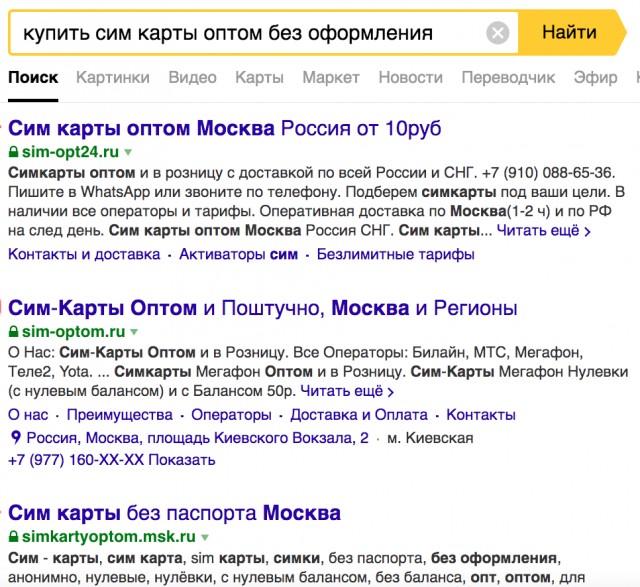Screen dimensions: 640x587
Task: Go to the Карты tab
Action: click(260, 77)
